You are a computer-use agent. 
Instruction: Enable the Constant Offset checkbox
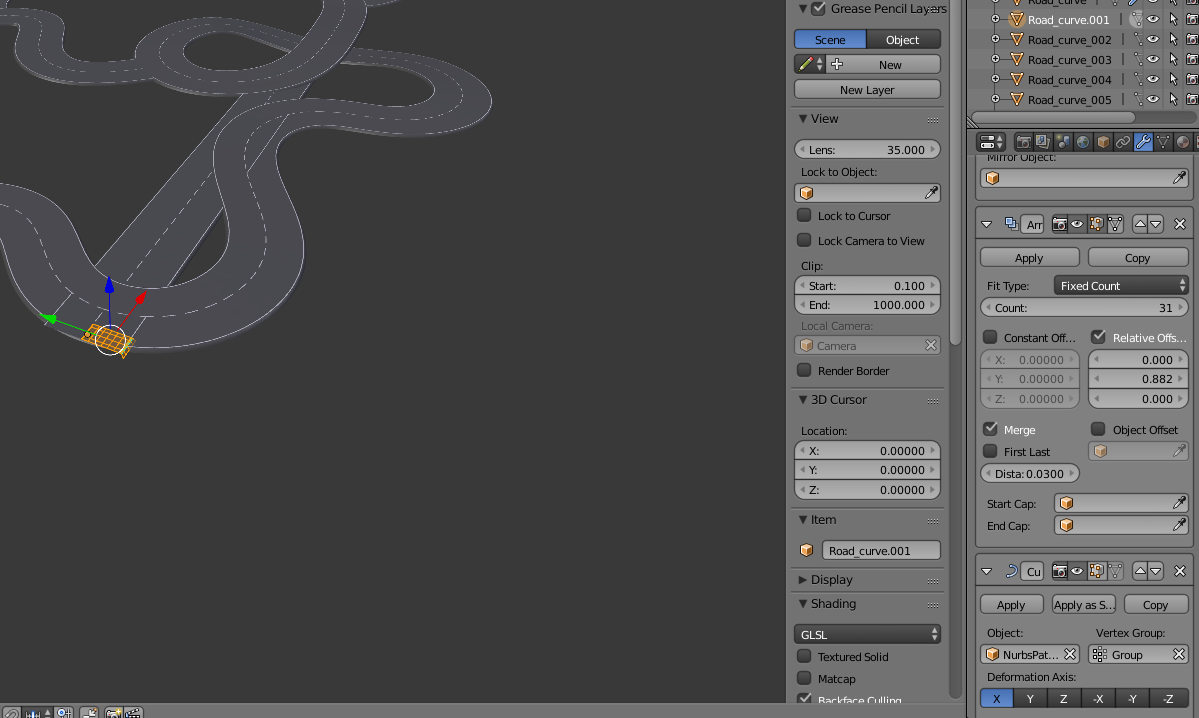(x=990, y=337)
